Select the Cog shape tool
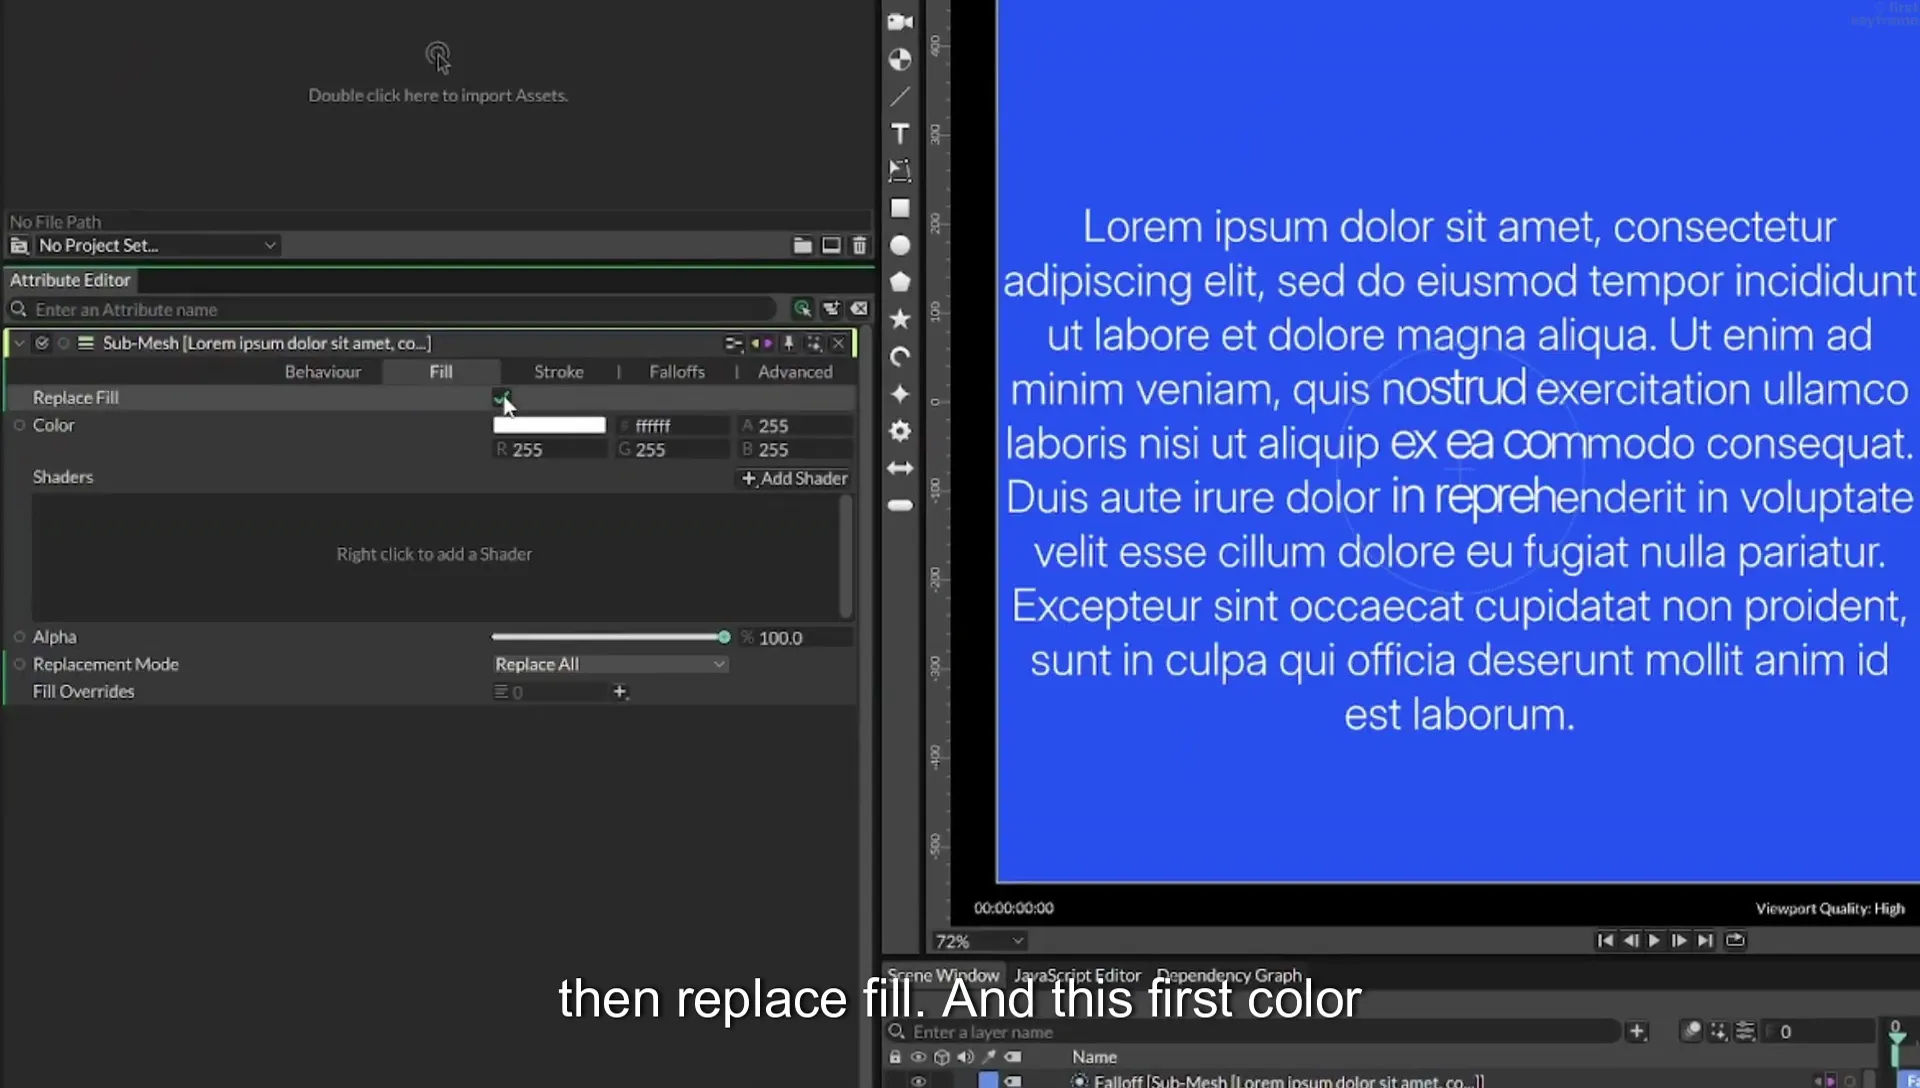The width and height of the screenshot is (1920, 1088). click(x=900, y=431)
